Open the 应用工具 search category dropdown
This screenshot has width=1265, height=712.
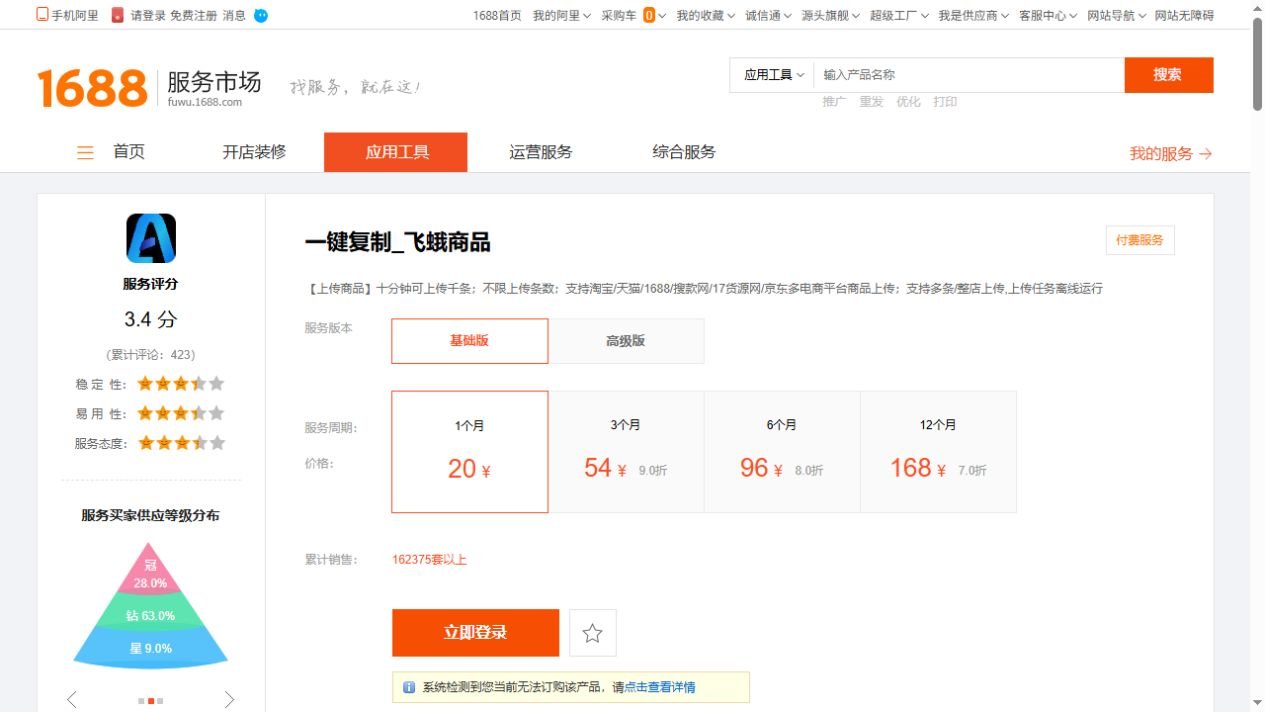click(773, 75)
